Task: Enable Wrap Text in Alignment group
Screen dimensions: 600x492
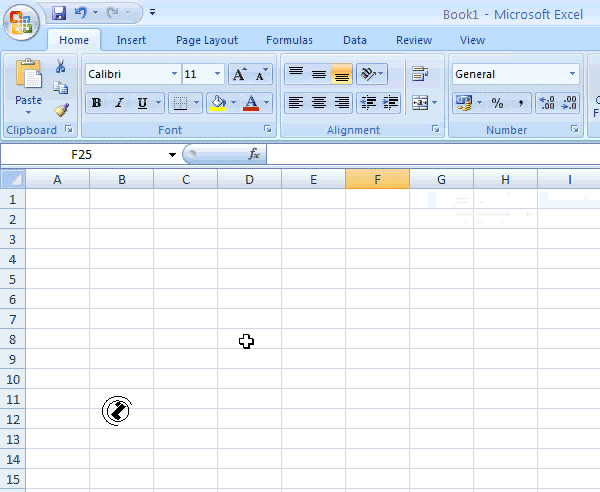Action: coord(420,74)
